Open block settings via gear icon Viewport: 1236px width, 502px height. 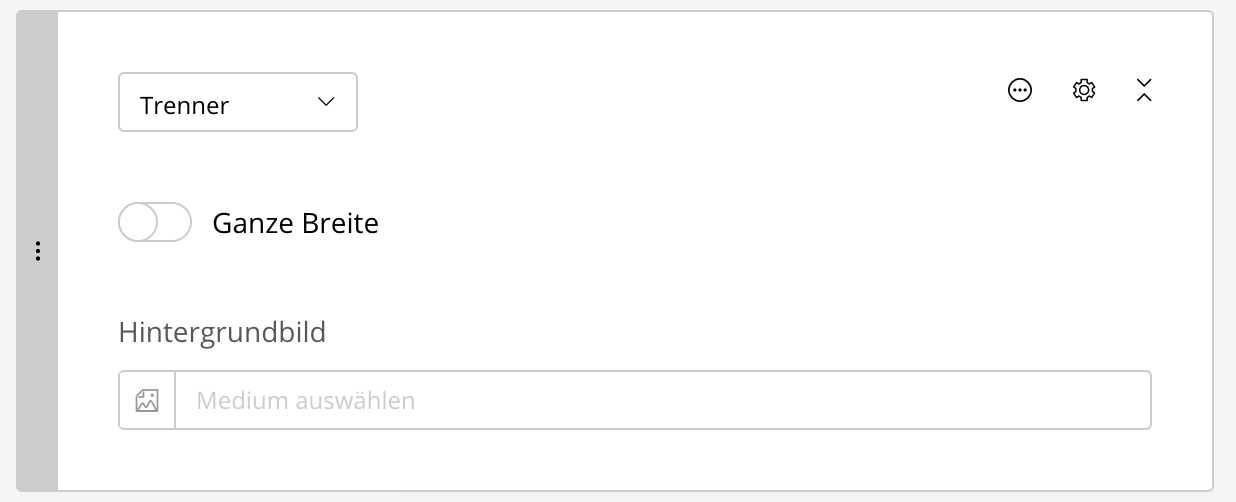(1084, 91)
